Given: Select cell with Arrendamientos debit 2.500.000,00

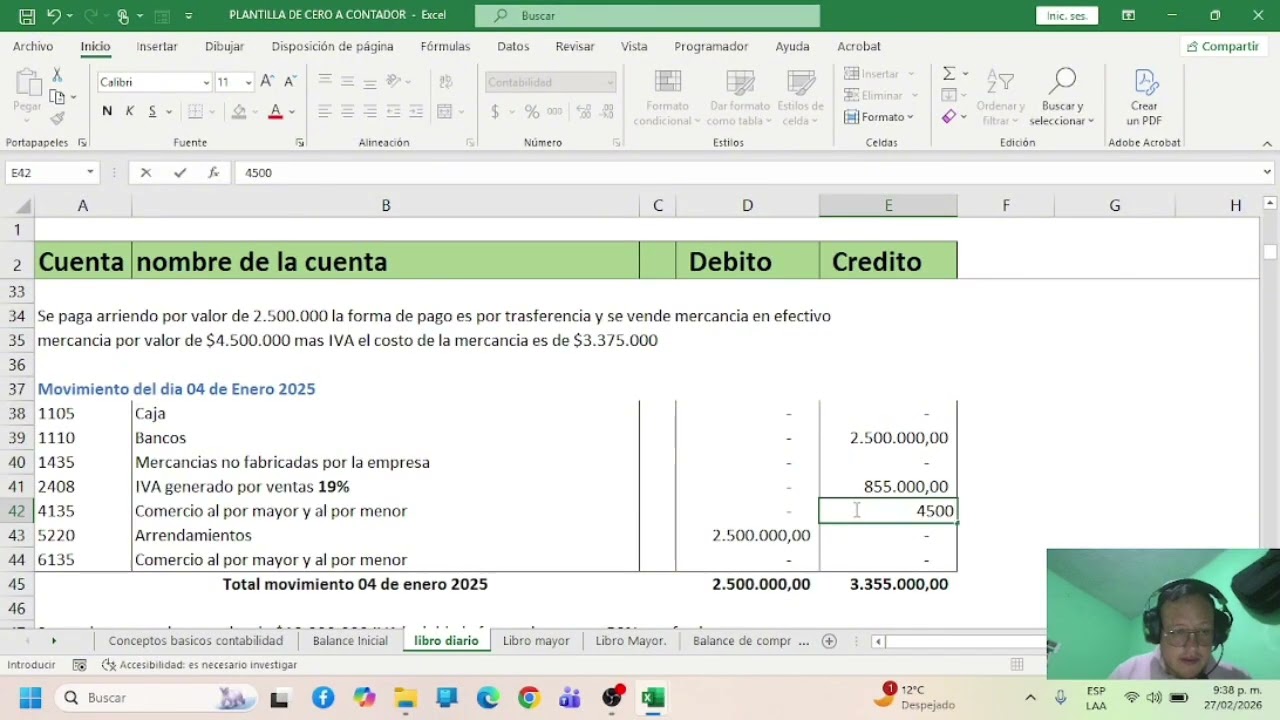Looking at the screenshot, I should pos(747,535).
